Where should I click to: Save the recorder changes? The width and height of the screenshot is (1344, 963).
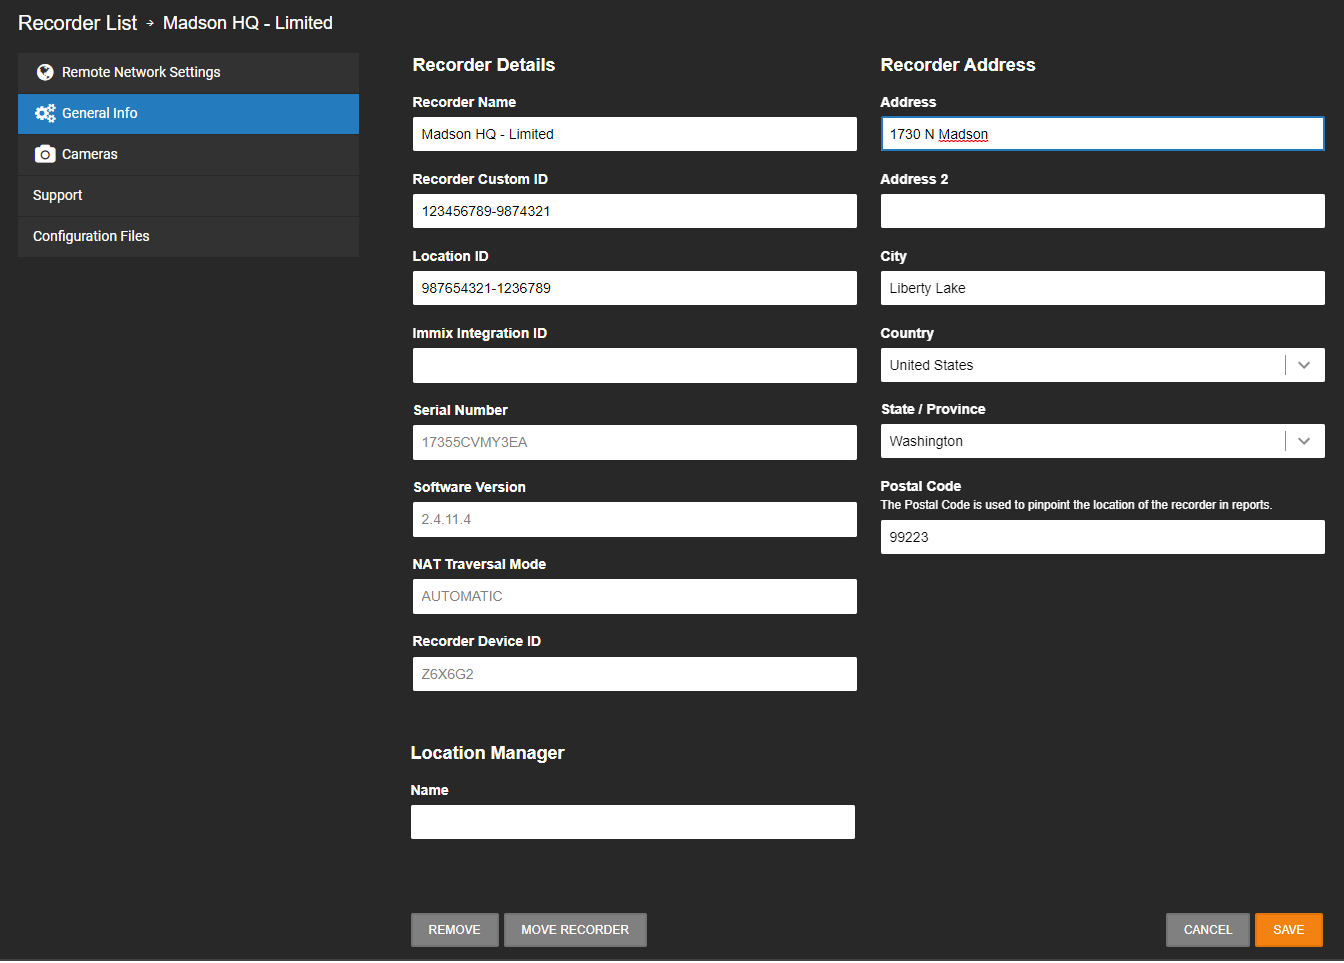pyautogui.click(x=1288, y=930)
